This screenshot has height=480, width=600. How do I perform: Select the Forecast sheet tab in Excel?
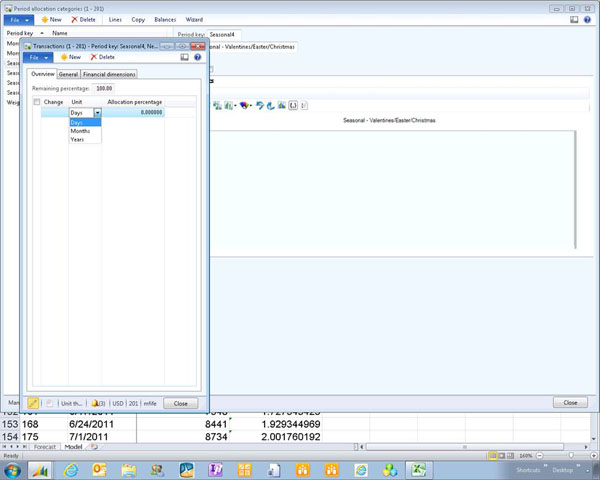point(45,446)
